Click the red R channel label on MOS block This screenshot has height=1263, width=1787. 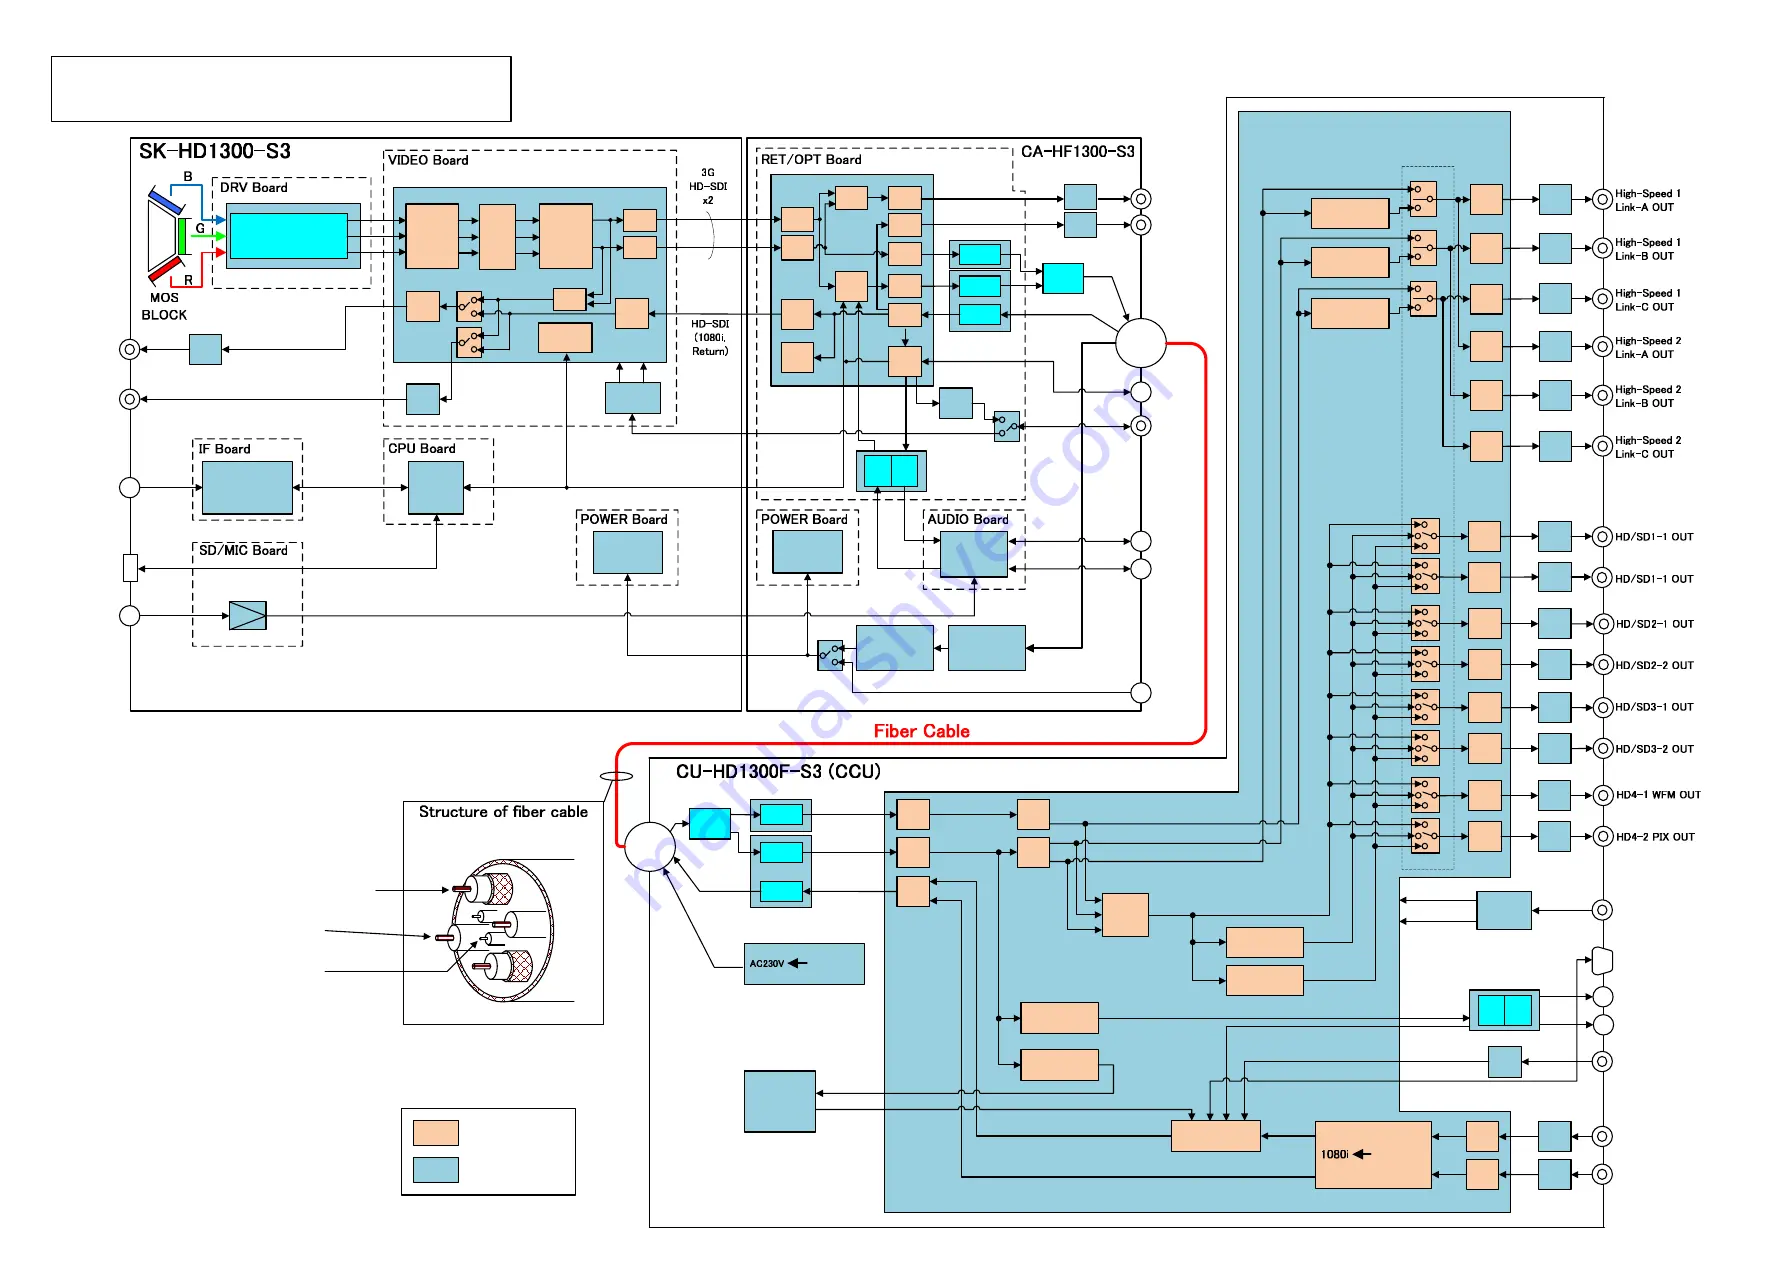coord(188,280)
